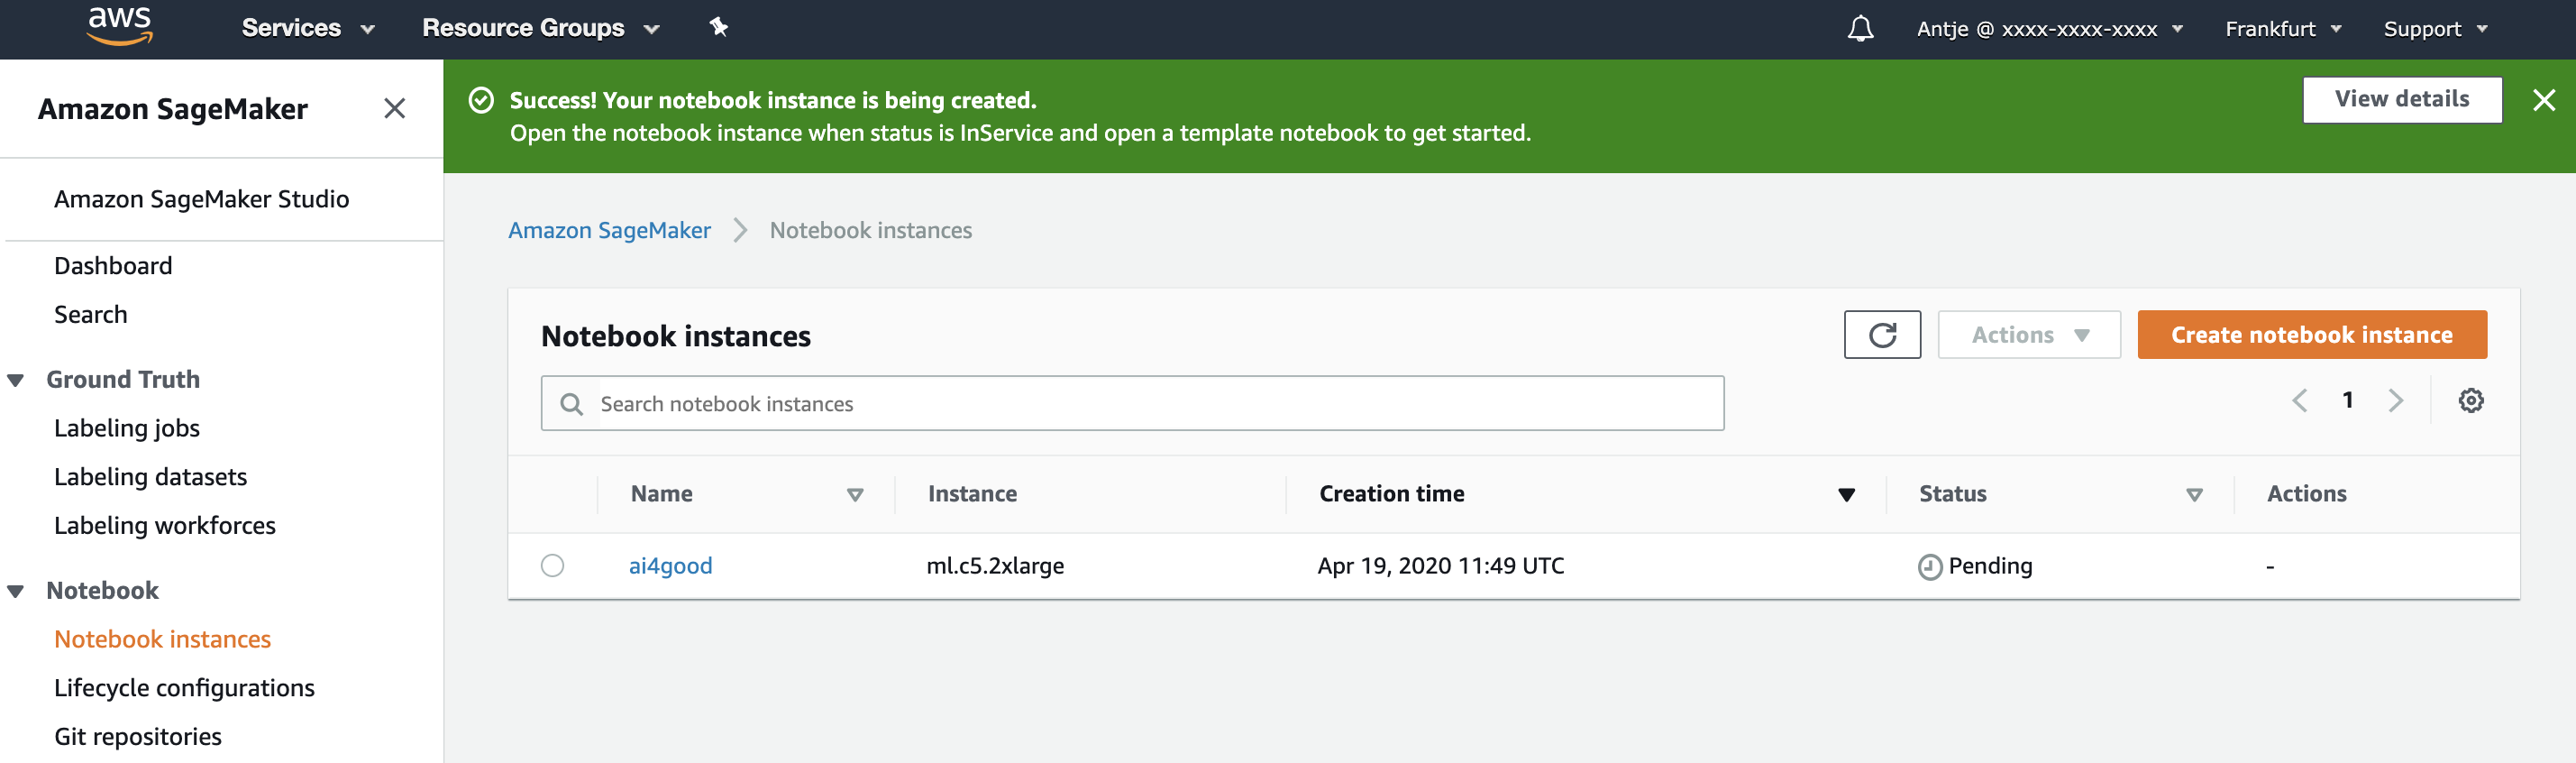Open Git repositories
The image size is (2576, 763).
click(138, 737)
